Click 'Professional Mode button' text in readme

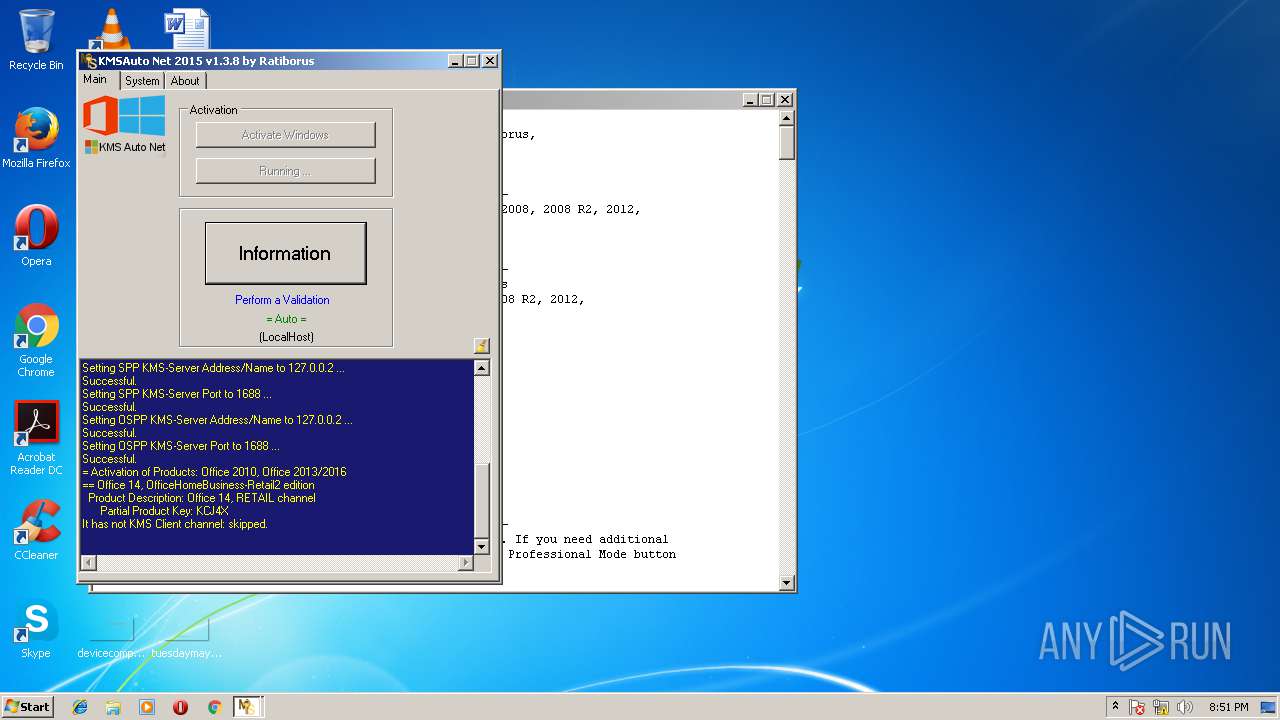592,554
